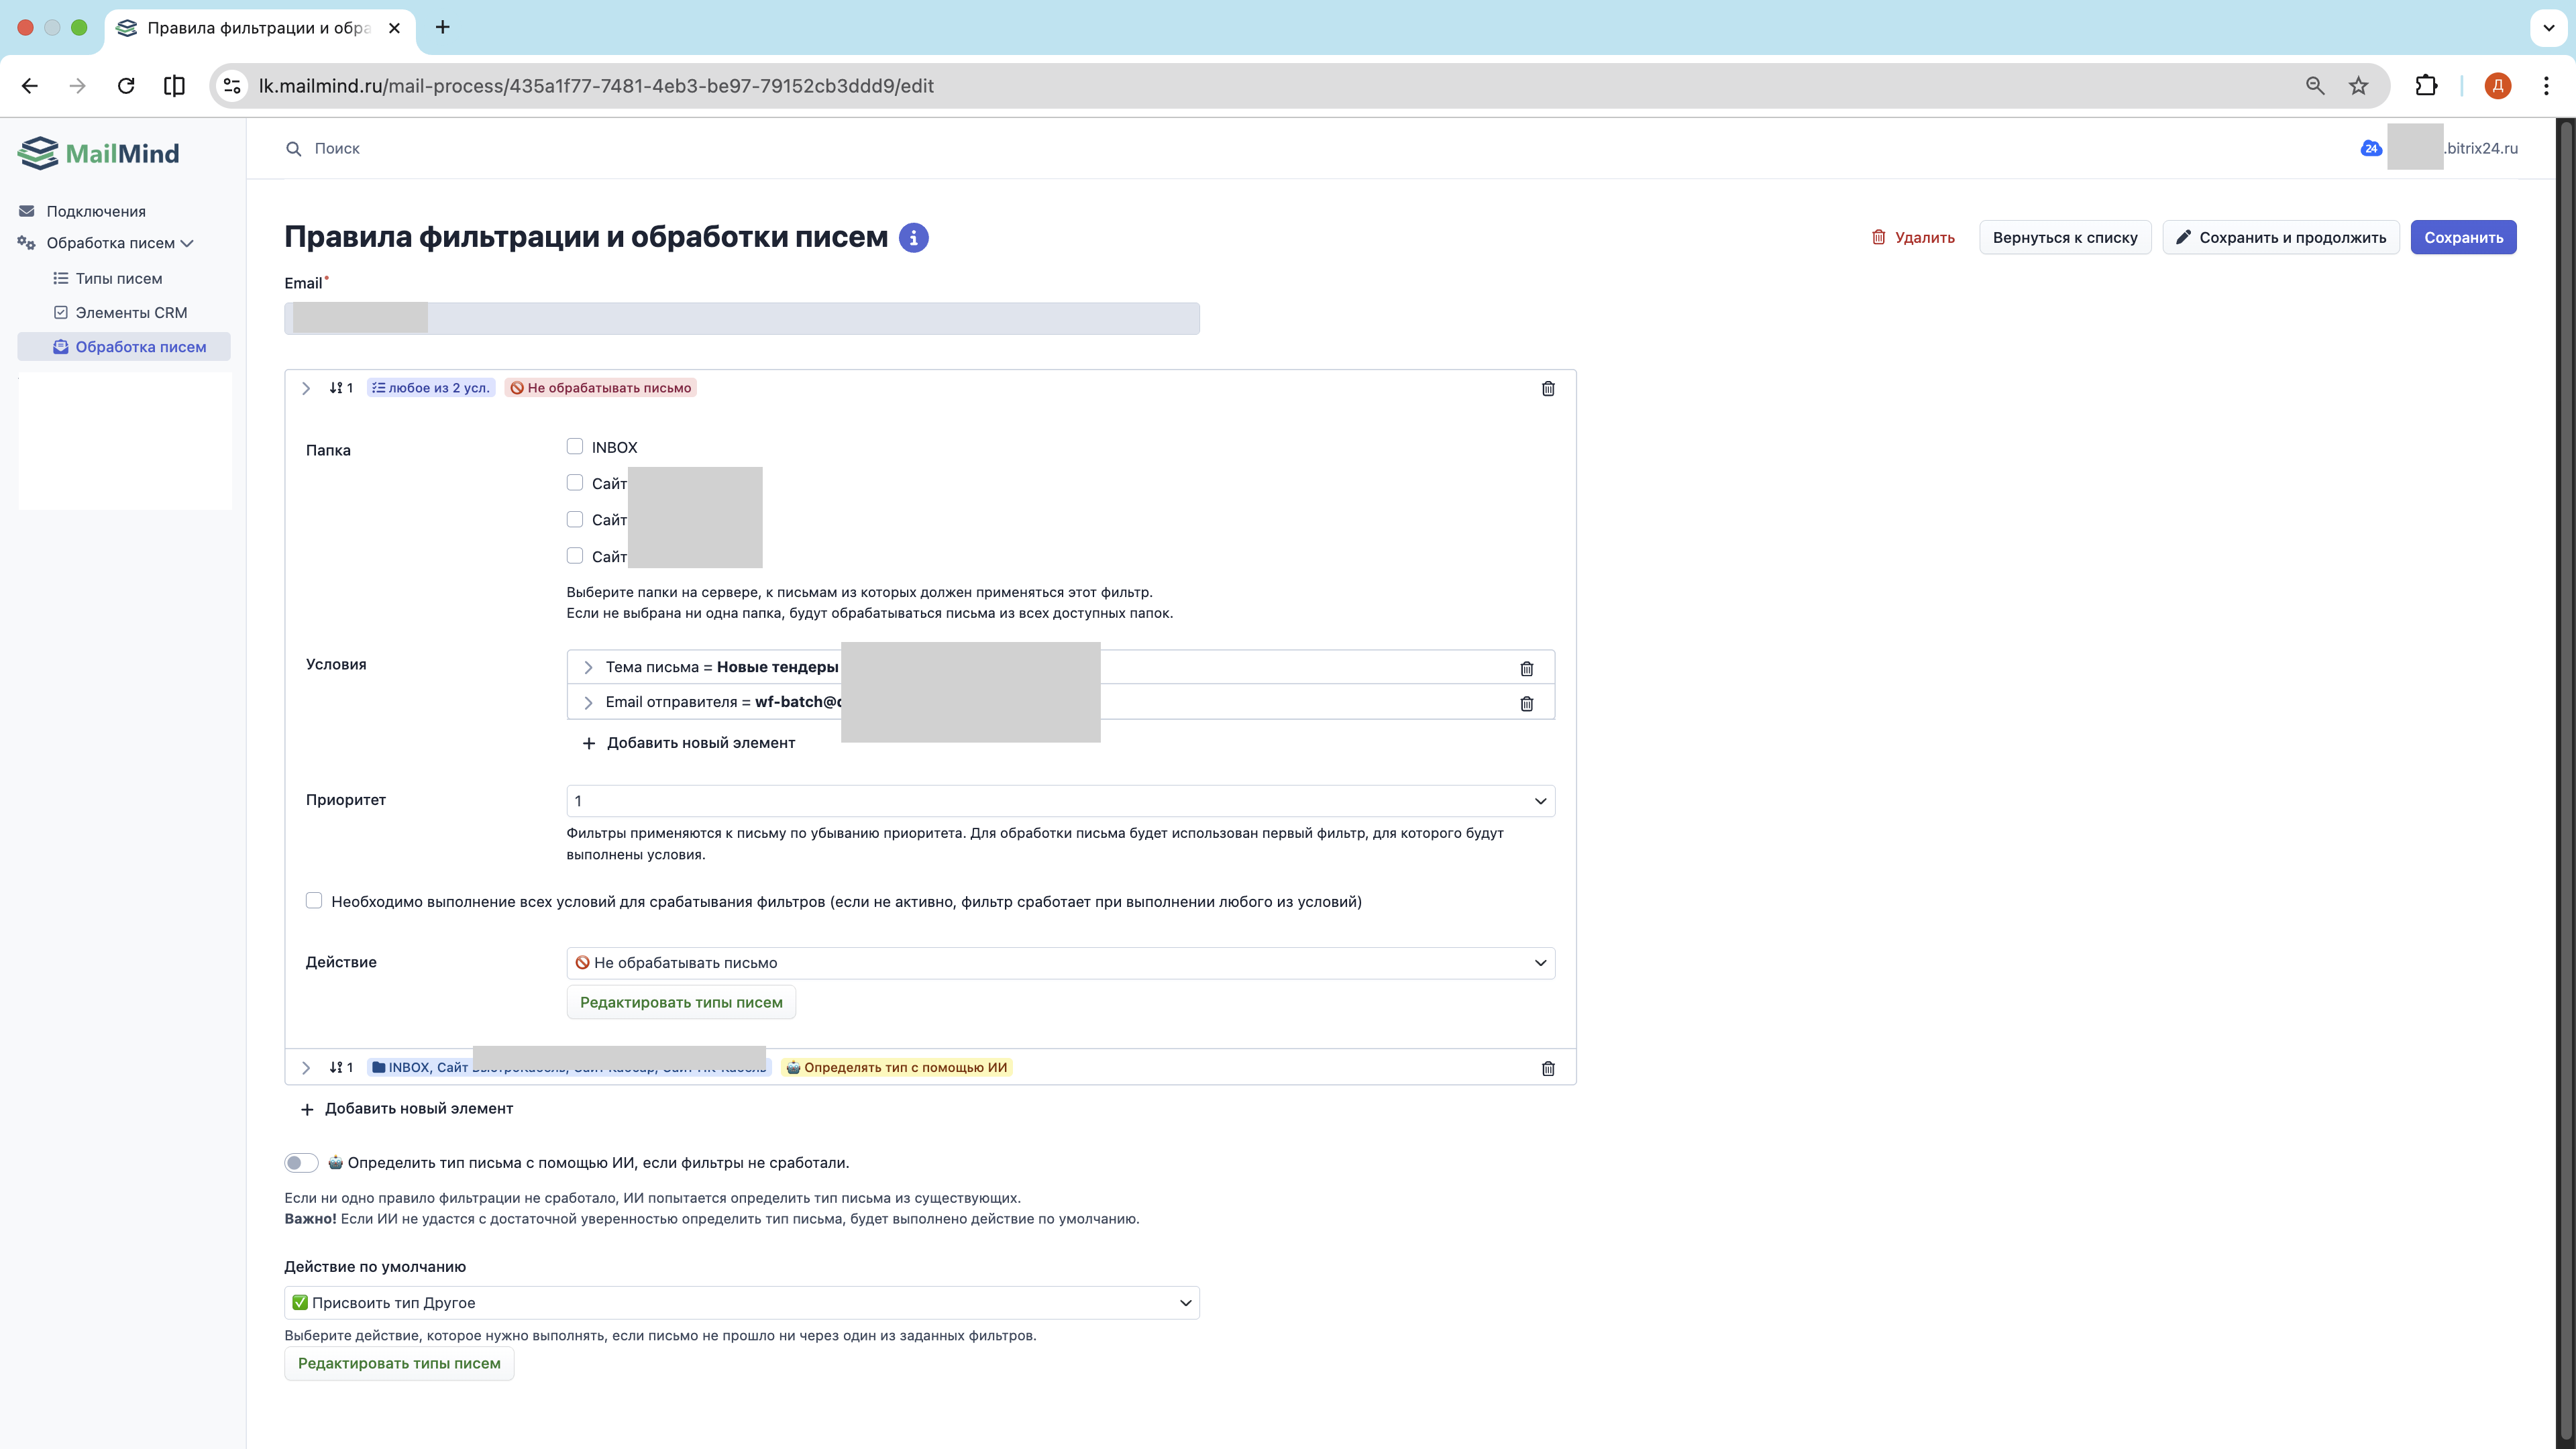The width and height of the screenshot is (2576, 1449).
Task: Bookmark this page with star icon
Action: (2358, 86)
